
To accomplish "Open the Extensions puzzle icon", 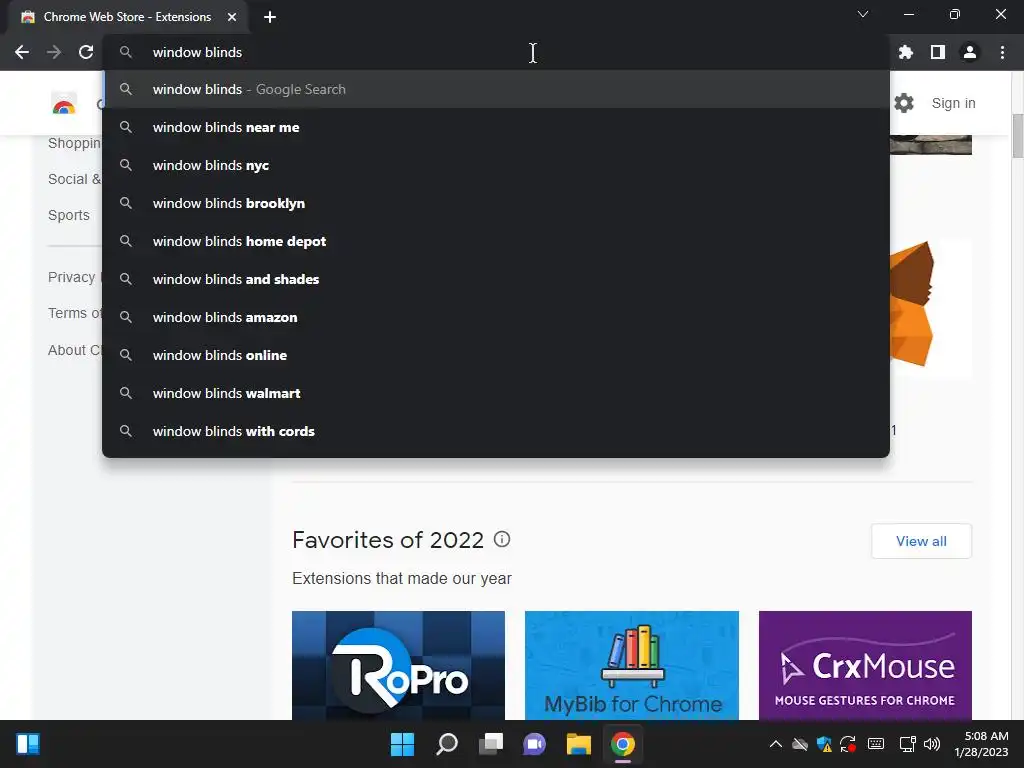I will pos(906,52).
